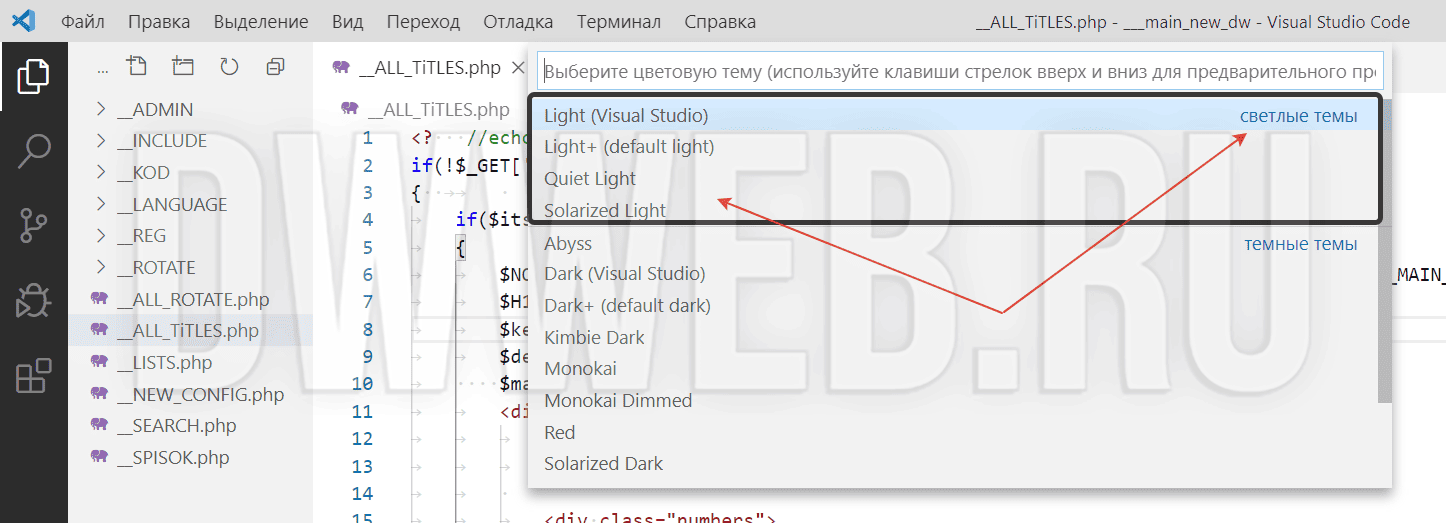Screen dimensions: 1446x523
Task: Choose the Monokai theme
Action: coord(954,369)
